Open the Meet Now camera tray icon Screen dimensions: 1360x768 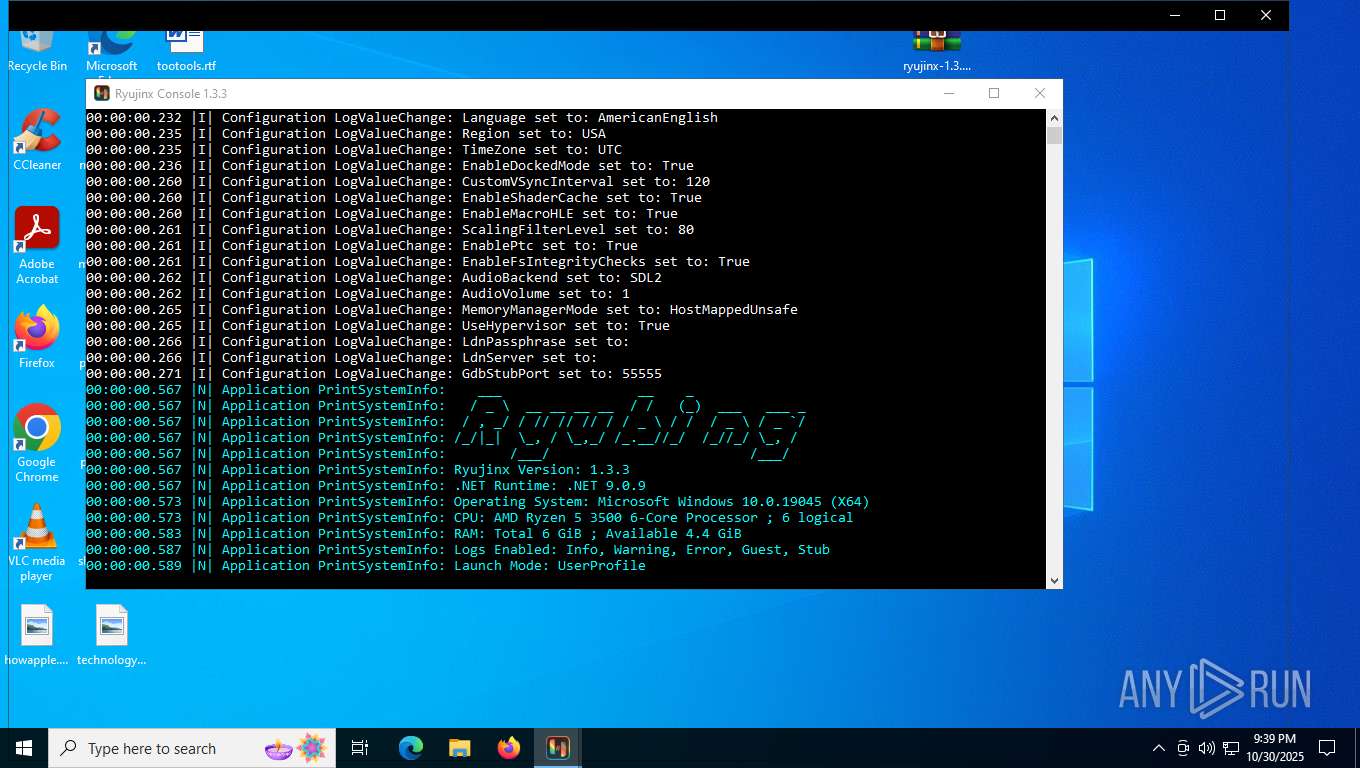tap(1183, 748)
